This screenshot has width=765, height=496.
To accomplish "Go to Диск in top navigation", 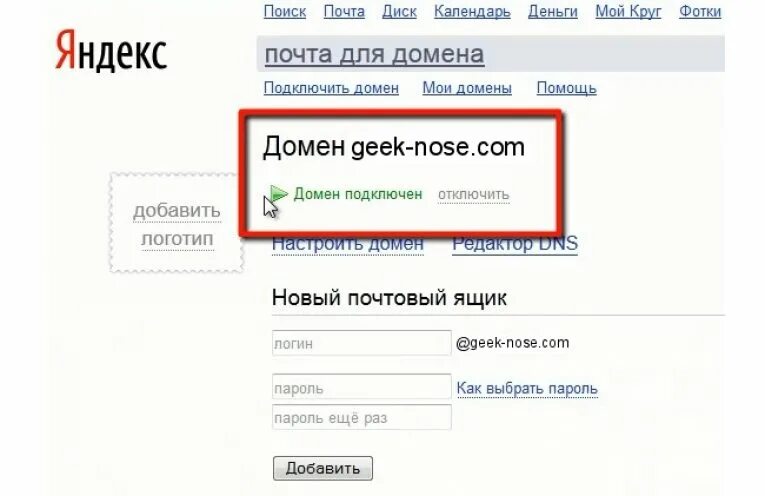I will point(399,11).
